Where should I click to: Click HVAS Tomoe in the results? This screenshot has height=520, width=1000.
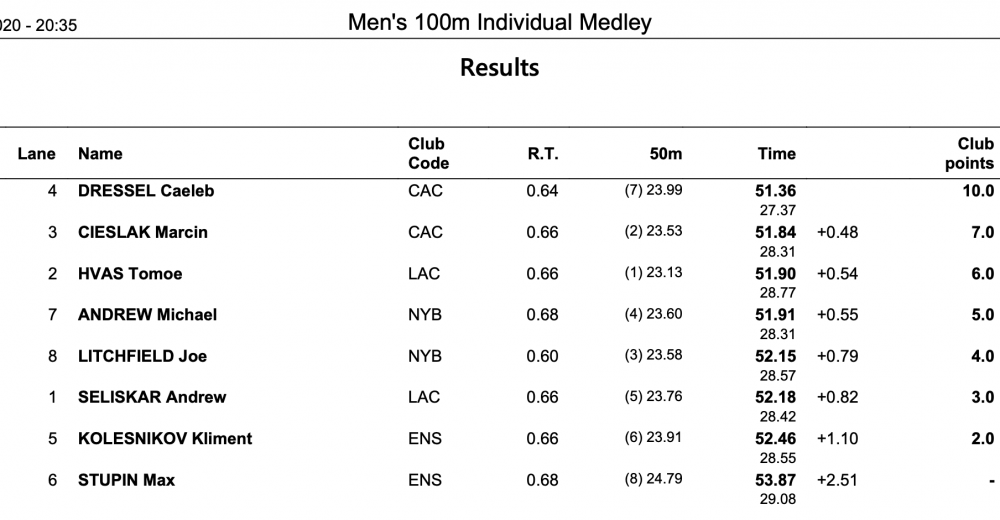pyautogui.click(x=130, y=274)
